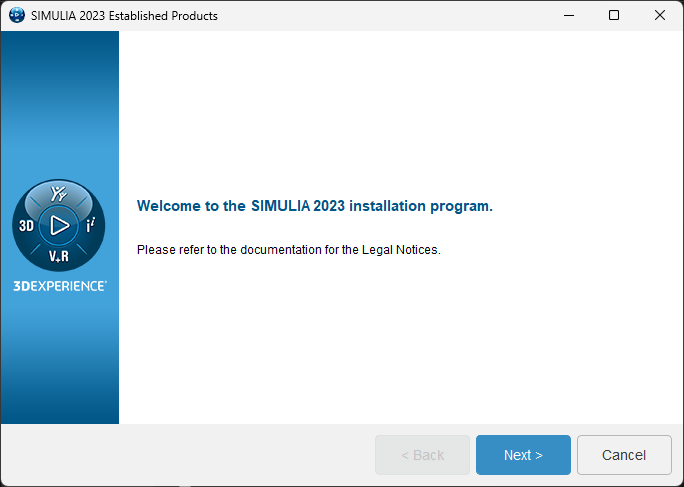The height and width of the screenshot is (487, 684).
Task: Click the V+R quadrant of the compass
Action: pos(59,256)
